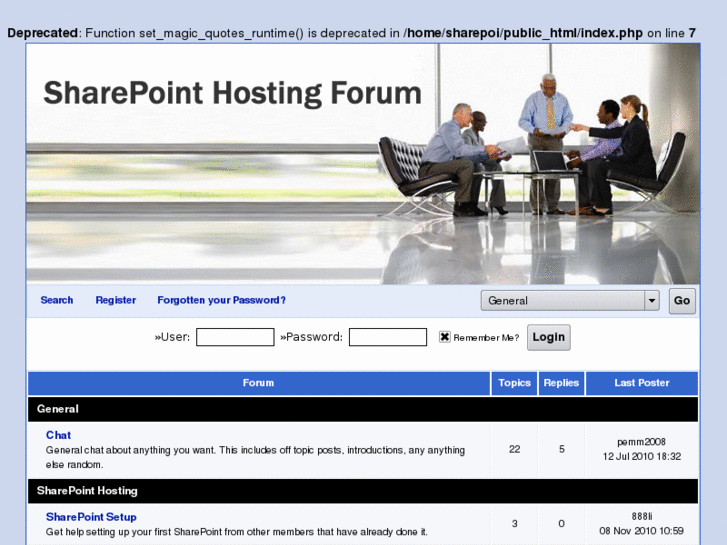Open the General forum jump dropdown
The width and height of the screenshot is (727, 545).
(x=570, y=301)
